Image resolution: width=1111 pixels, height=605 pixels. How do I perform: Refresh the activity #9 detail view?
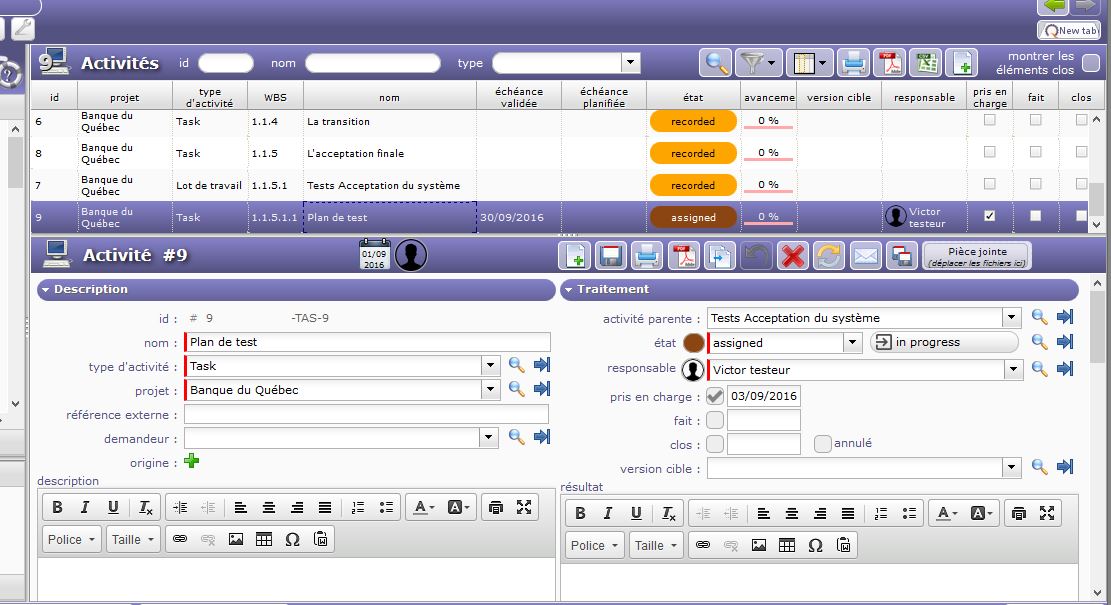coord(828,256)
